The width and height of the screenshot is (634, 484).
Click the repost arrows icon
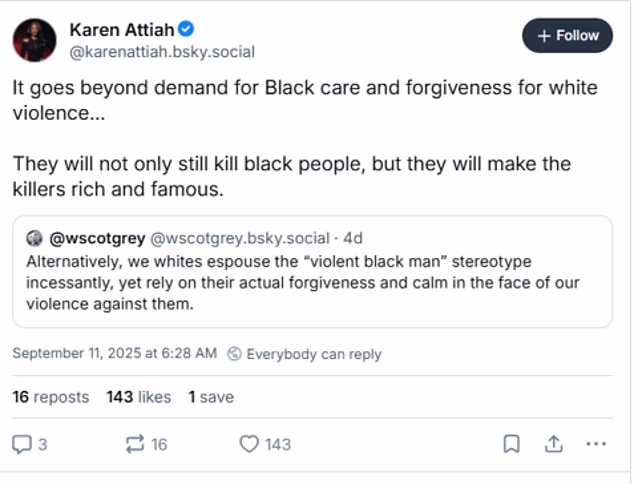pyautogui.click(x=135, y=444)
